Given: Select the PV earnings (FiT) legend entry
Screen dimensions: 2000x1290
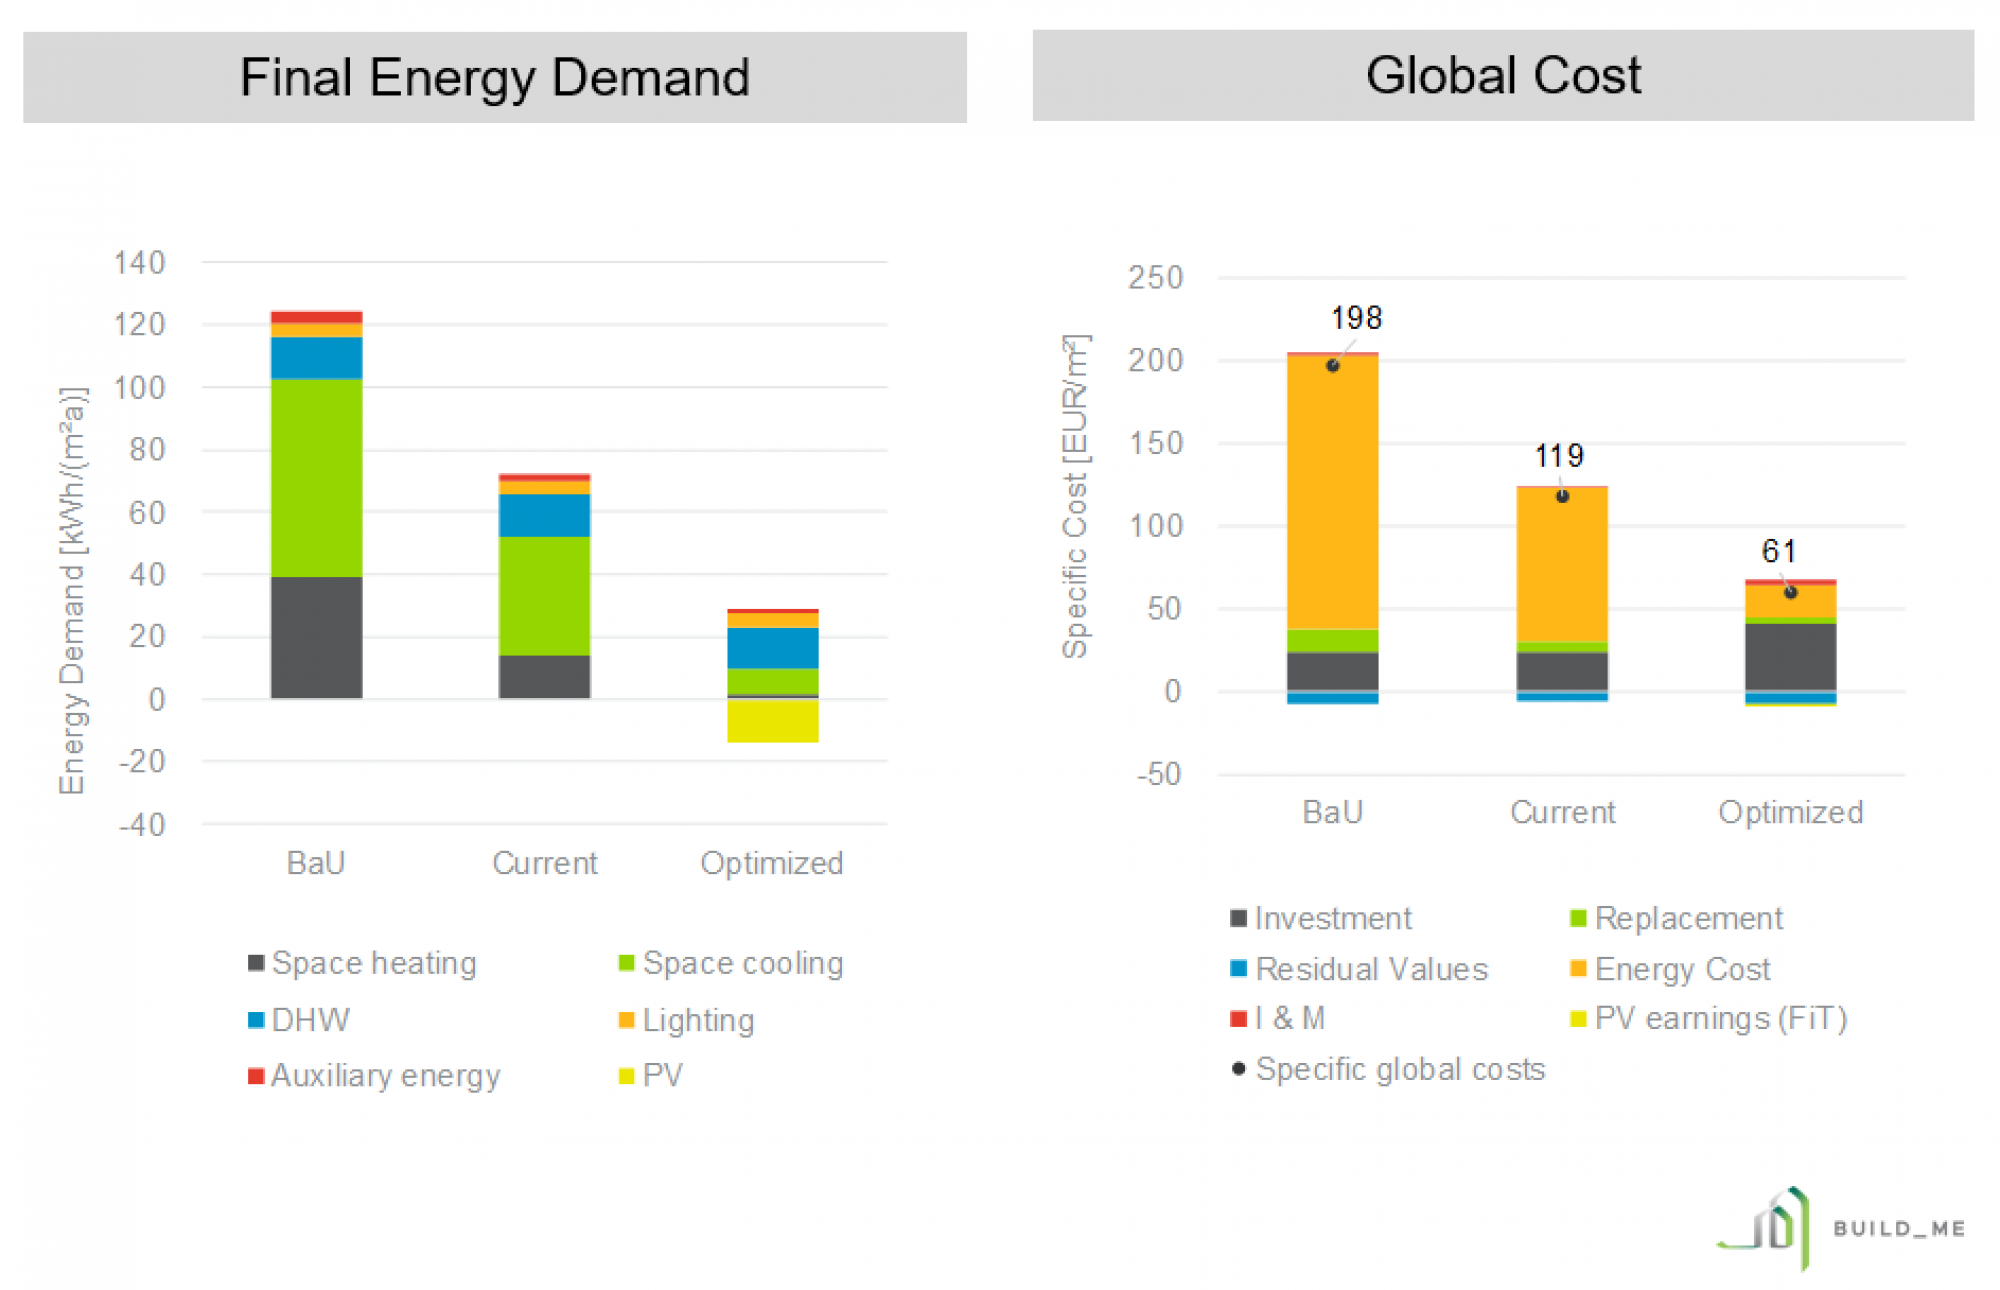Looking at the screenshot, I should 1709,1018.
